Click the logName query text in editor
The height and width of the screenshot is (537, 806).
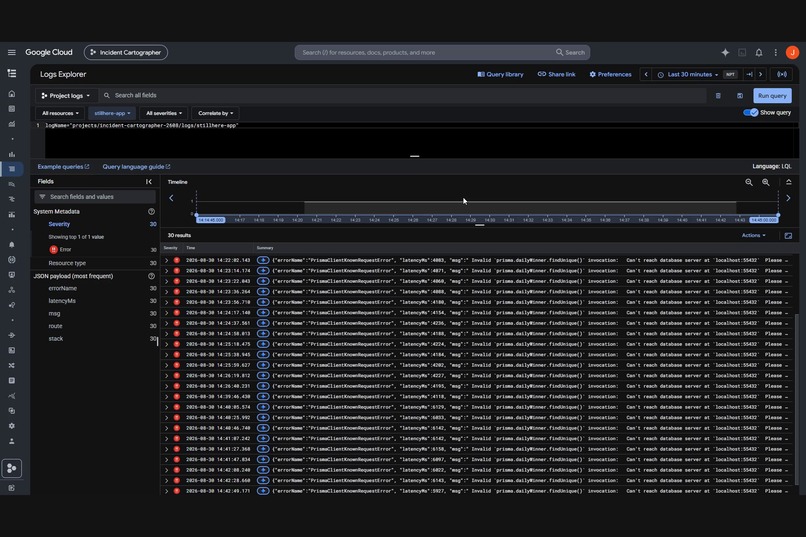(x=142, y=125)
